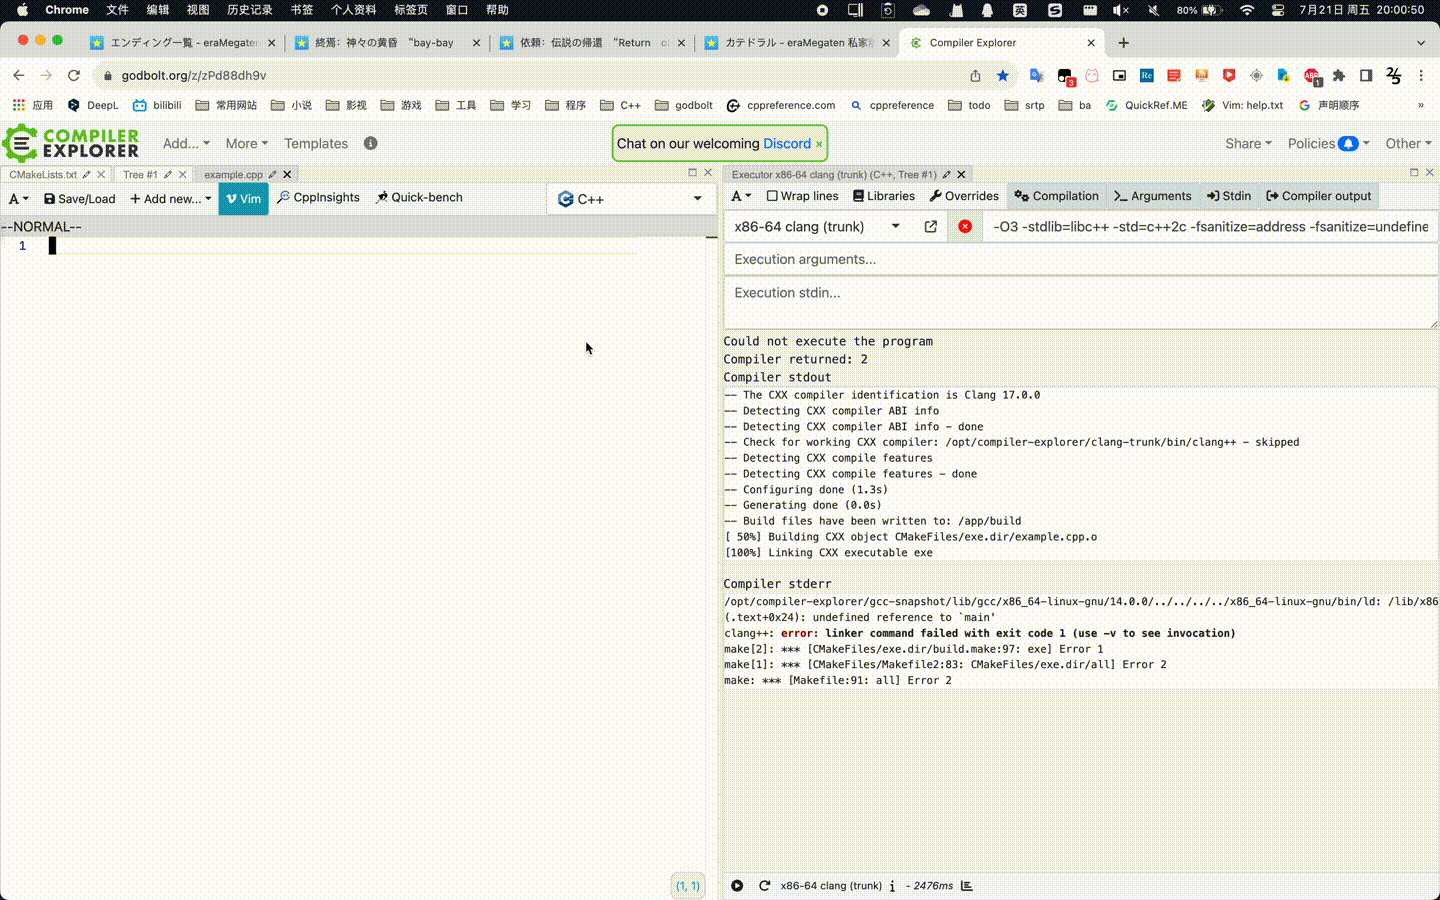Expand the More menu
This screenshot has width=1440, height=900.
[246, 143]
